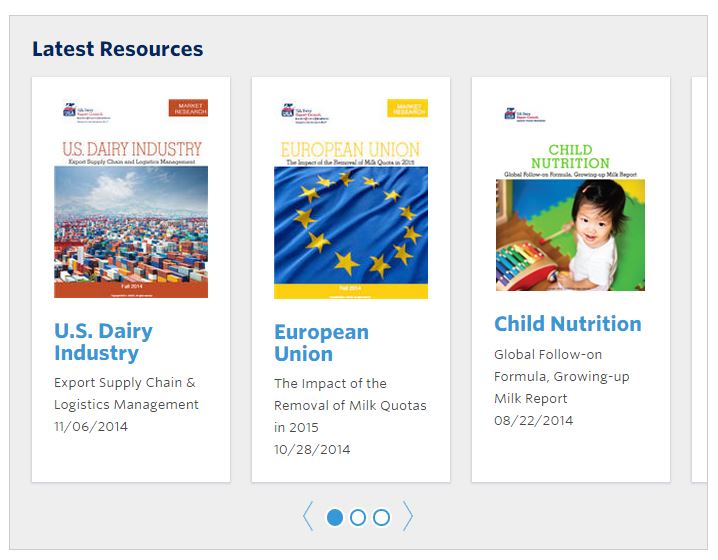Click the Global Follow-on Formula description text
The height and width of the screenshot is (560, 718).
click(561, 376)
